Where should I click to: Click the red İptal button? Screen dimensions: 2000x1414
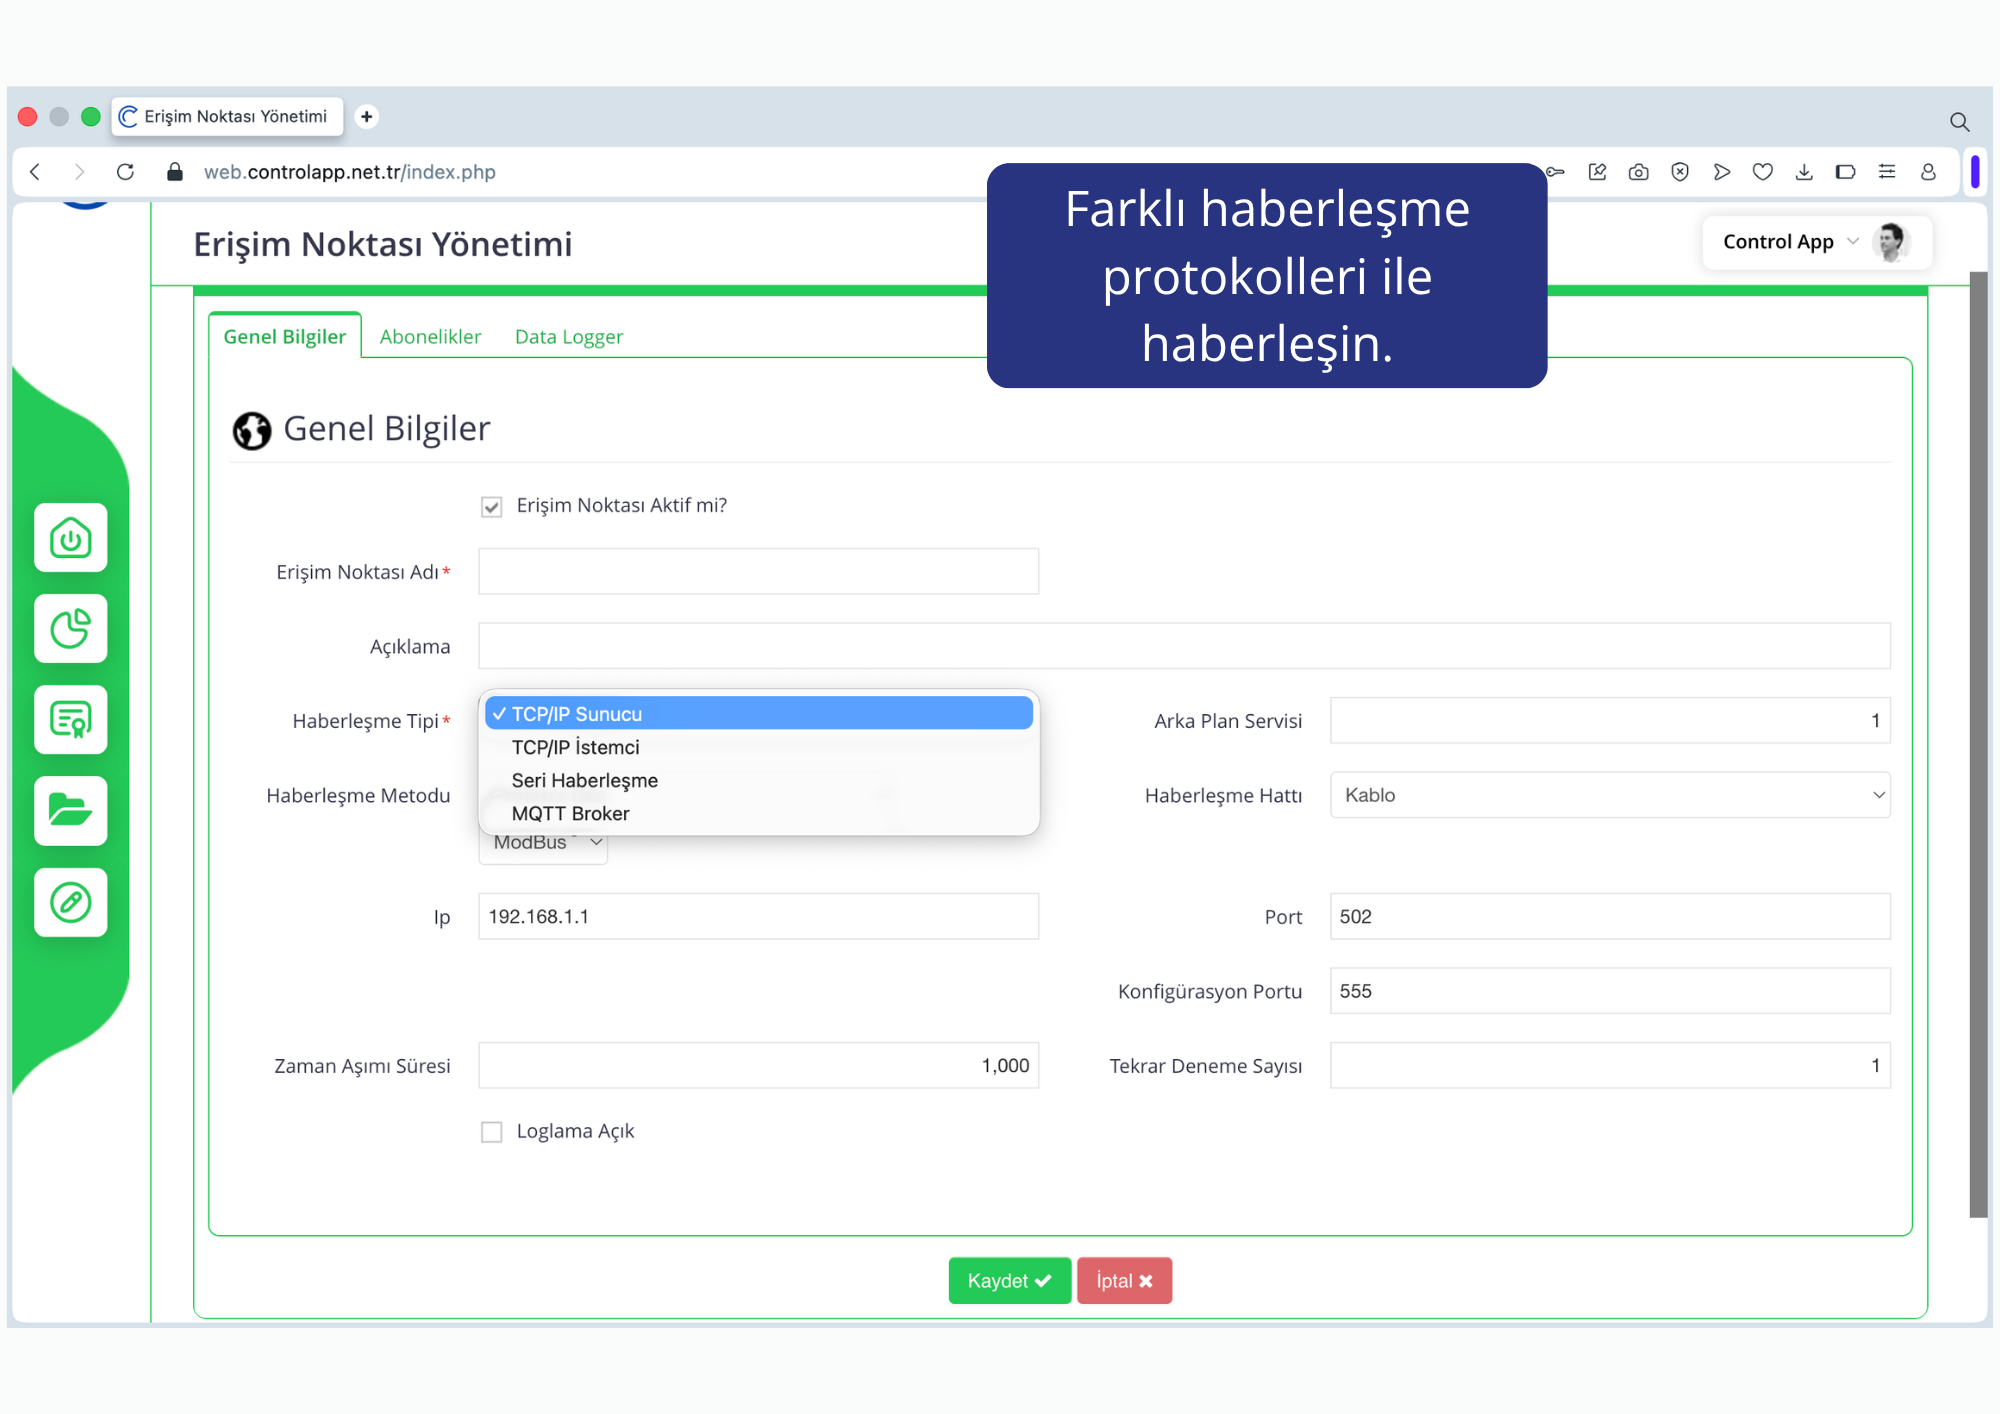[x=1124, y=1281]
